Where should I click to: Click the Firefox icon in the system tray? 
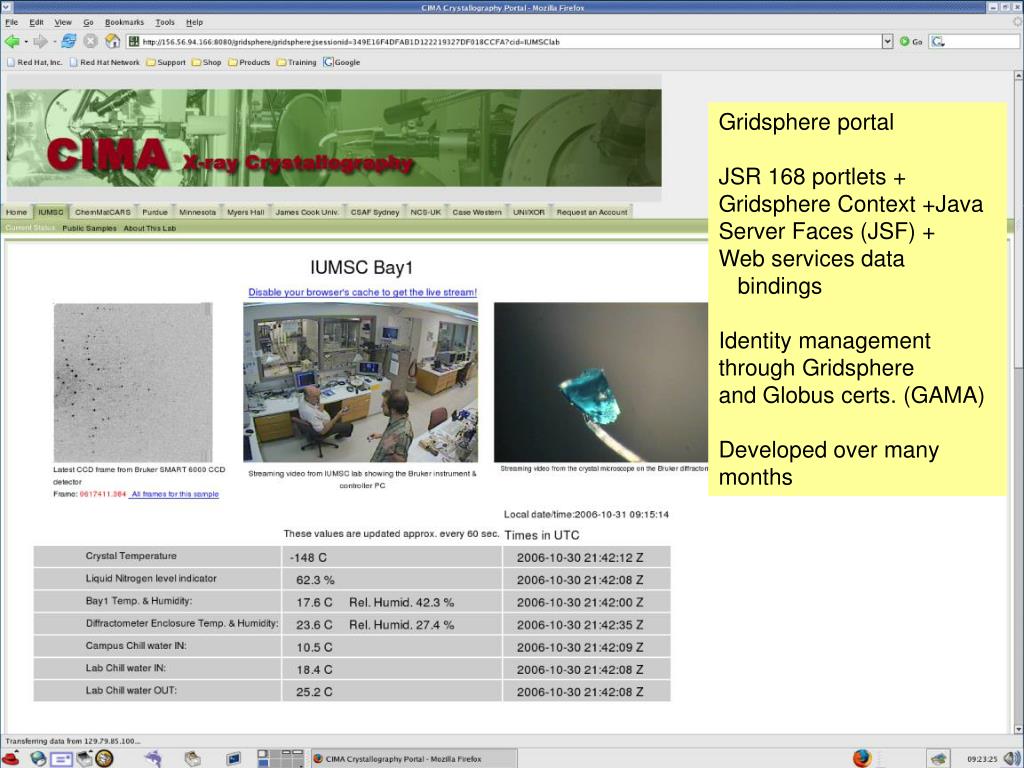(862, 758)
